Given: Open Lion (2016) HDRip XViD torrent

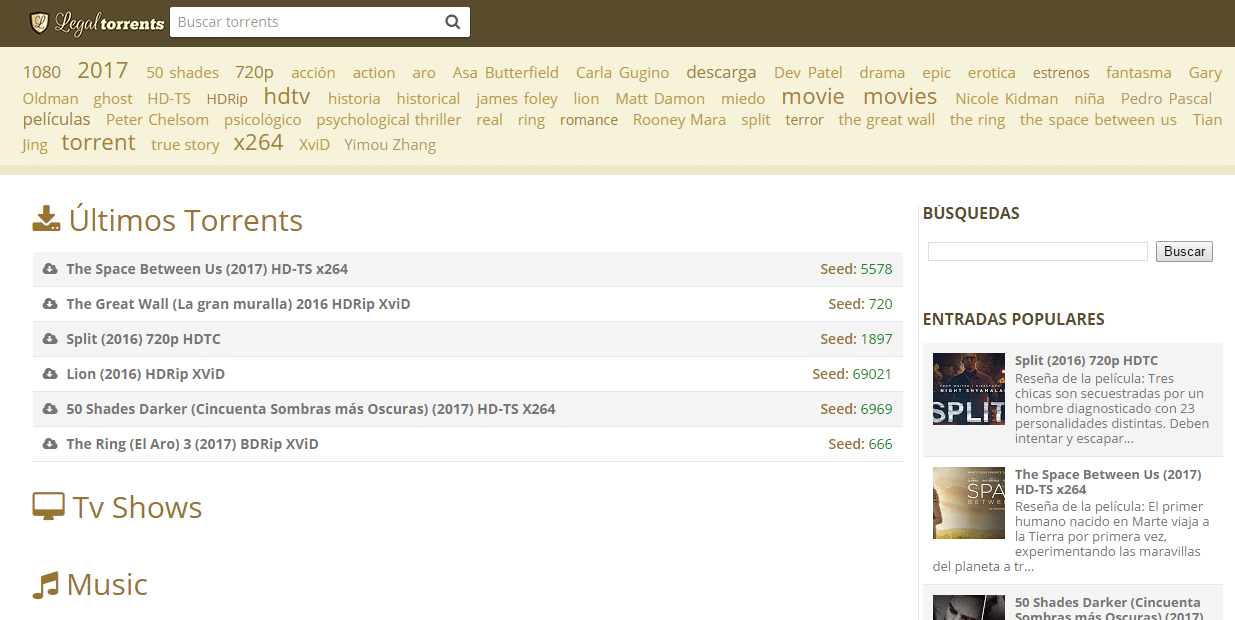Looking at the screenshot, I should [x=145, y=374].
